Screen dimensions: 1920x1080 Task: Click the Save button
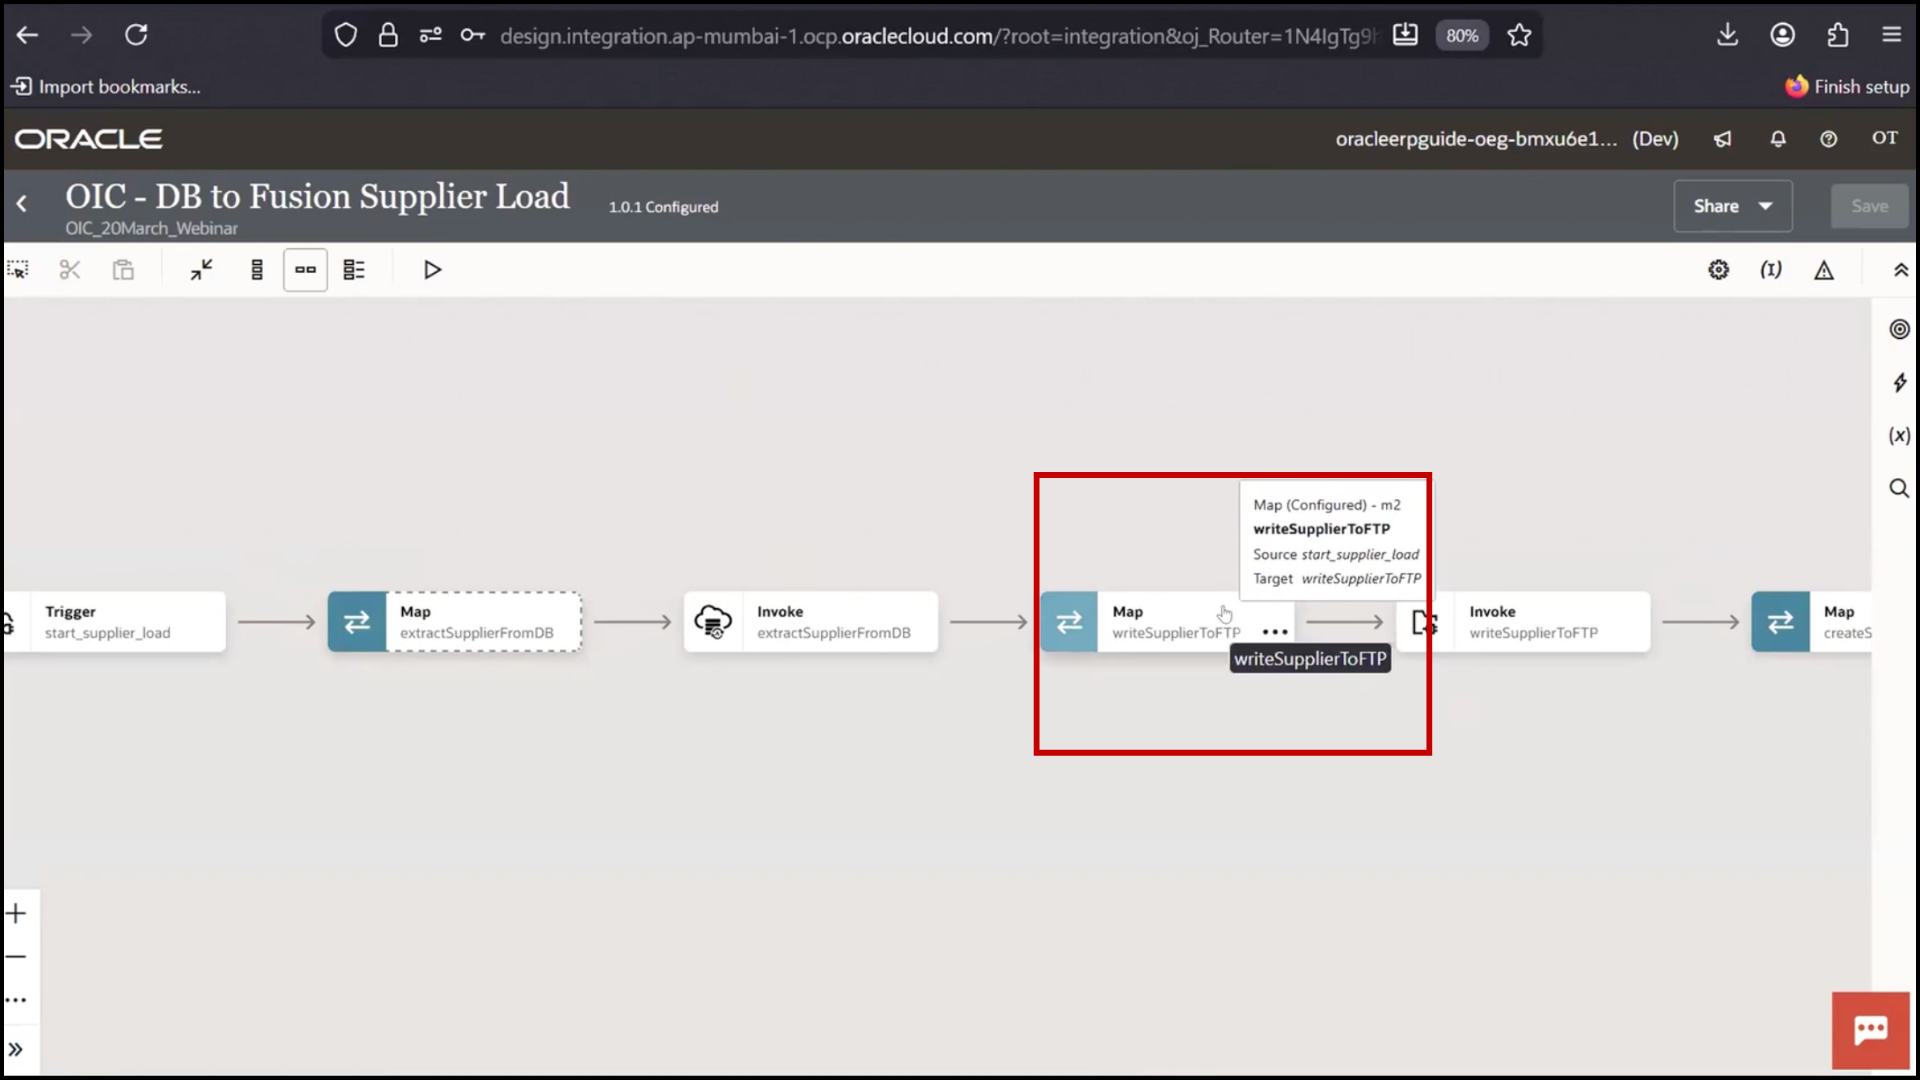(x=1869, y=206)
